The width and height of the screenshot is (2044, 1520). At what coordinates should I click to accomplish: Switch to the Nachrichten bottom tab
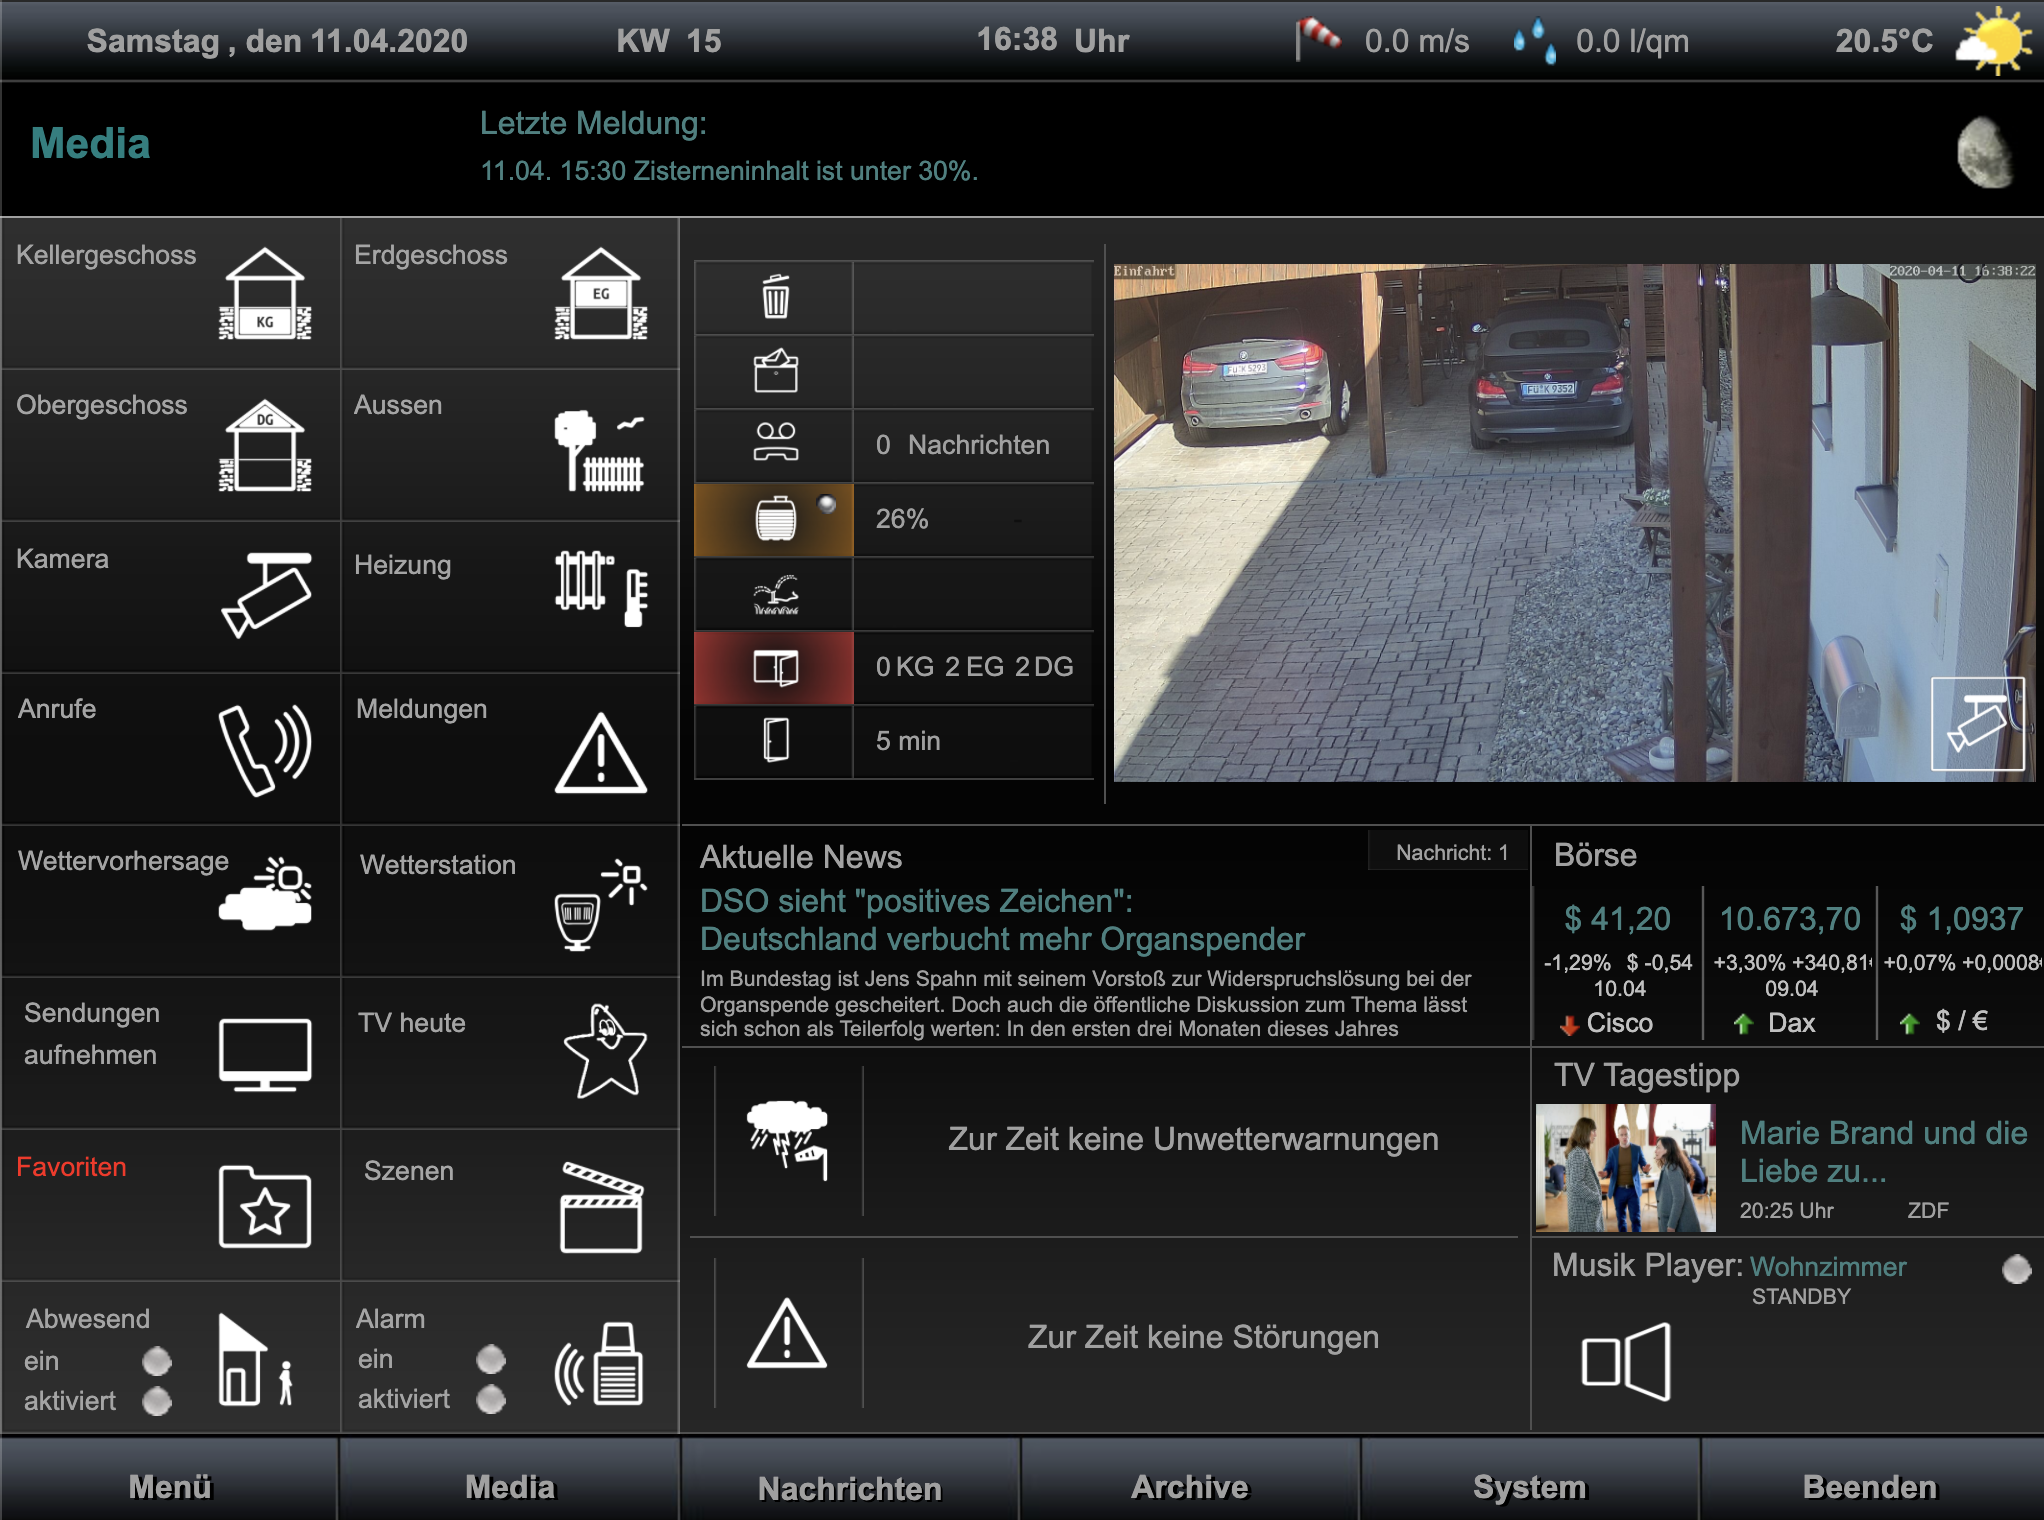[x=849, y=1487]
